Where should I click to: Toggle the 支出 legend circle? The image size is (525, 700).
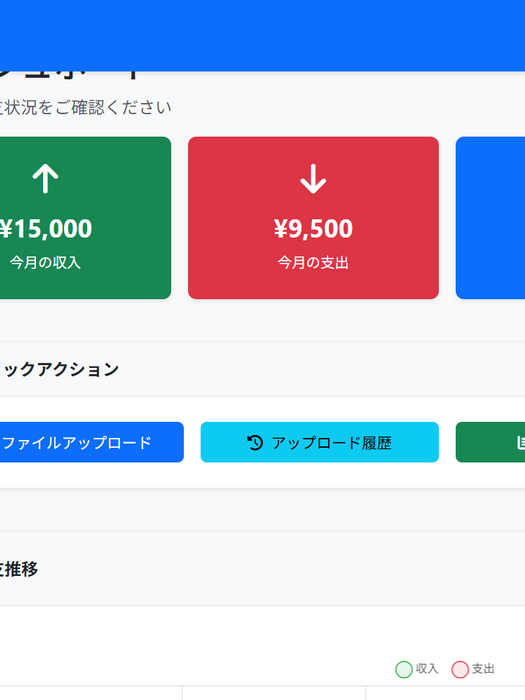(460, 669)
